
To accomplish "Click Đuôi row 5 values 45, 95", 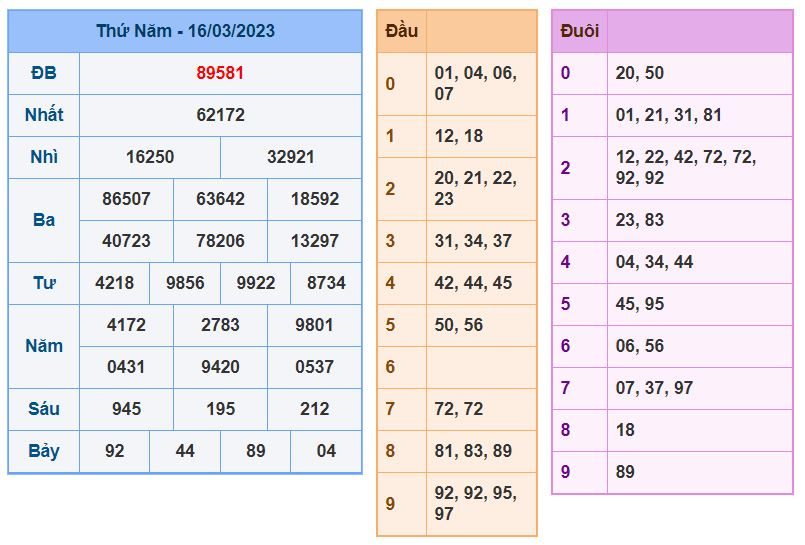I will tap(640, 304).
